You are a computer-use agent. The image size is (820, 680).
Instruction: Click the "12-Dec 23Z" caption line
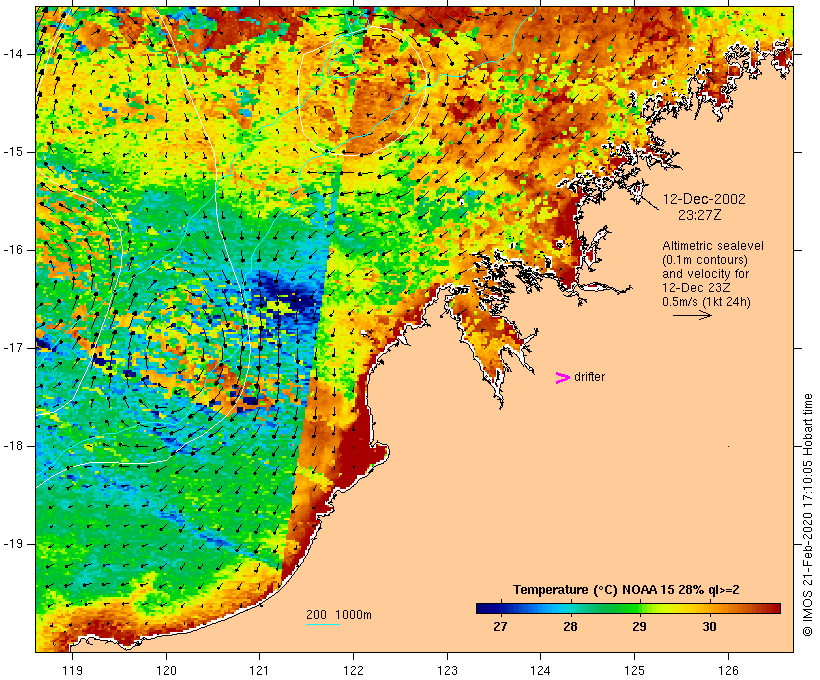coord(696,288)
